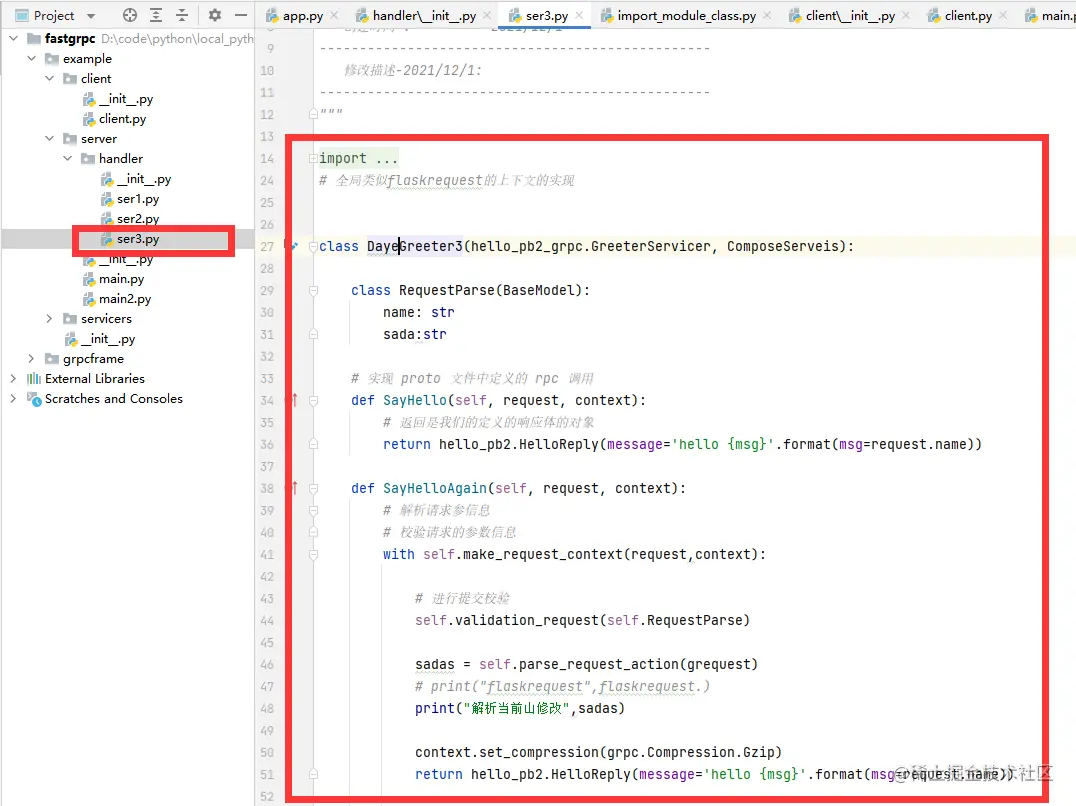
Task: Open the Project view dropdown
Action: [x=91, y=16]
